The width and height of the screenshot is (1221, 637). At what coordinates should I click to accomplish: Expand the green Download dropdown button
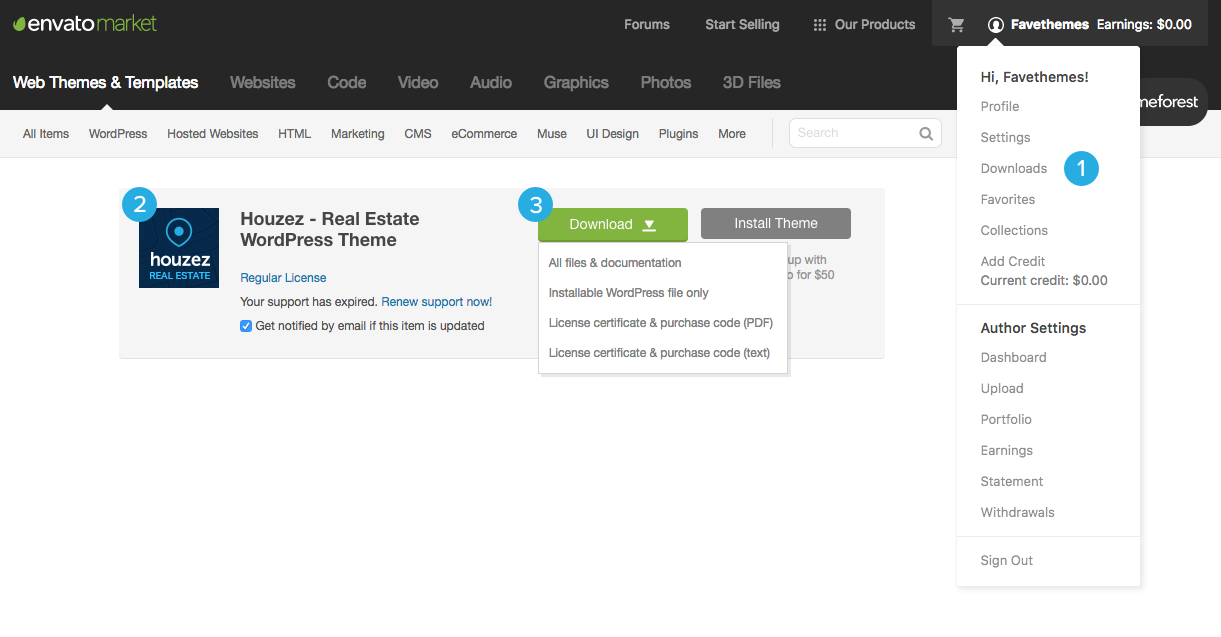[613, 225]
